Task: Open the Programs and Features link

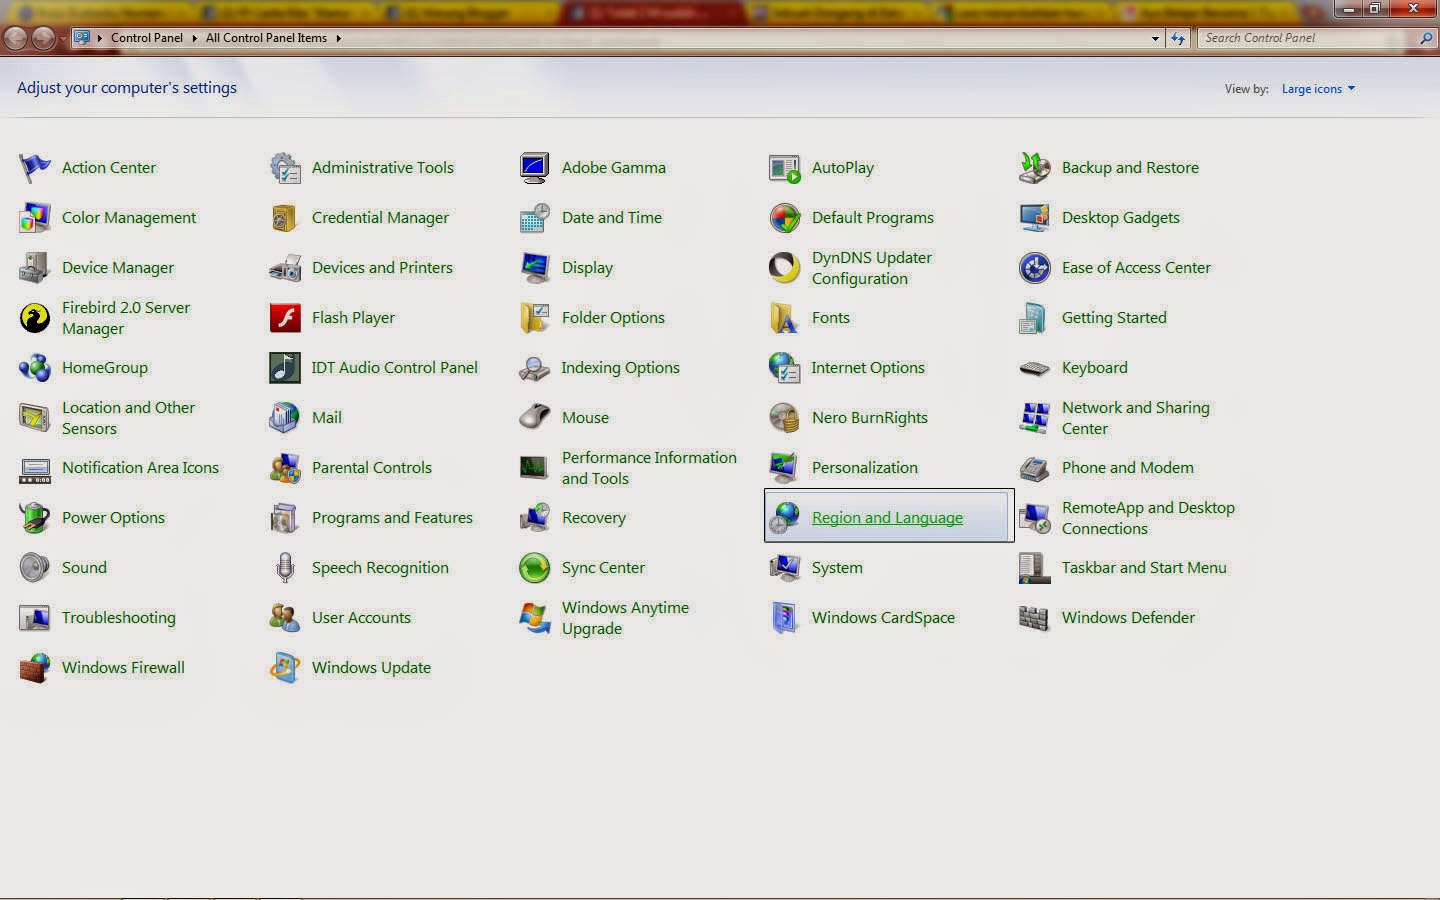Action: click(x=392, y=518)
